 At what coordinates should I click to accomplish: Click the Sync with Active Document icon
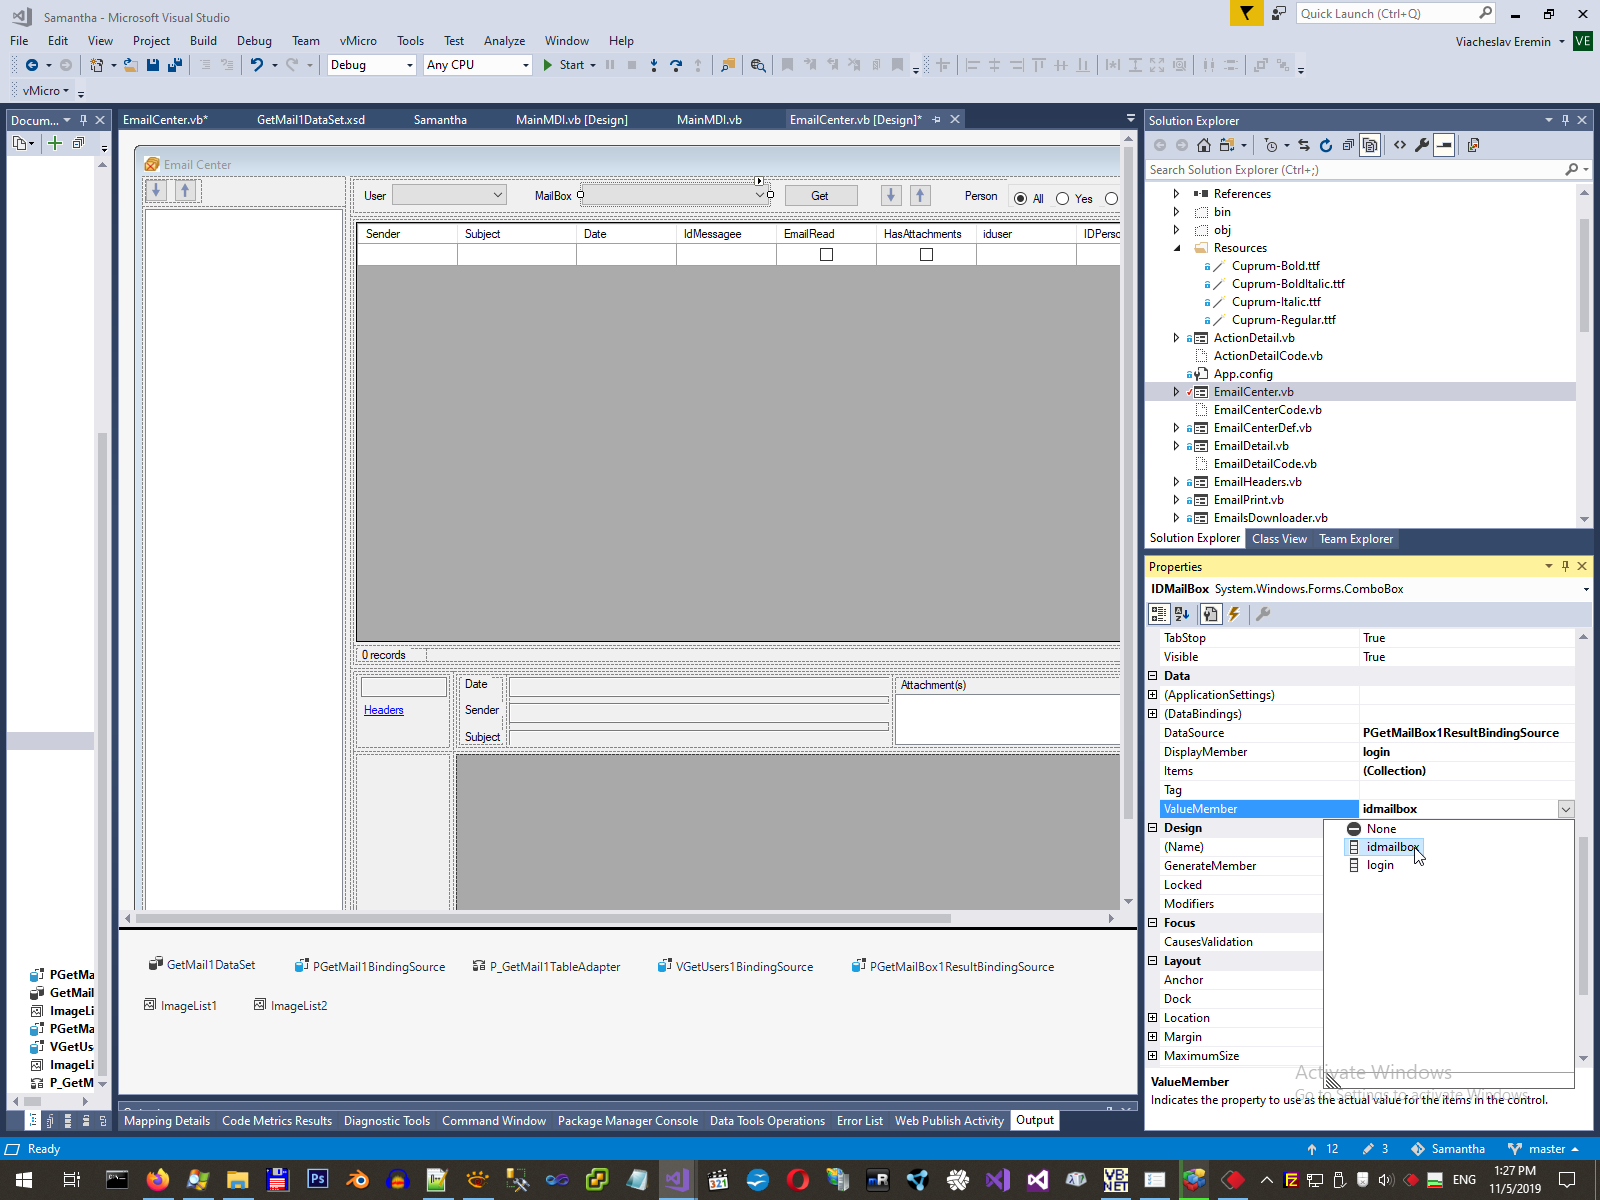1304,145
